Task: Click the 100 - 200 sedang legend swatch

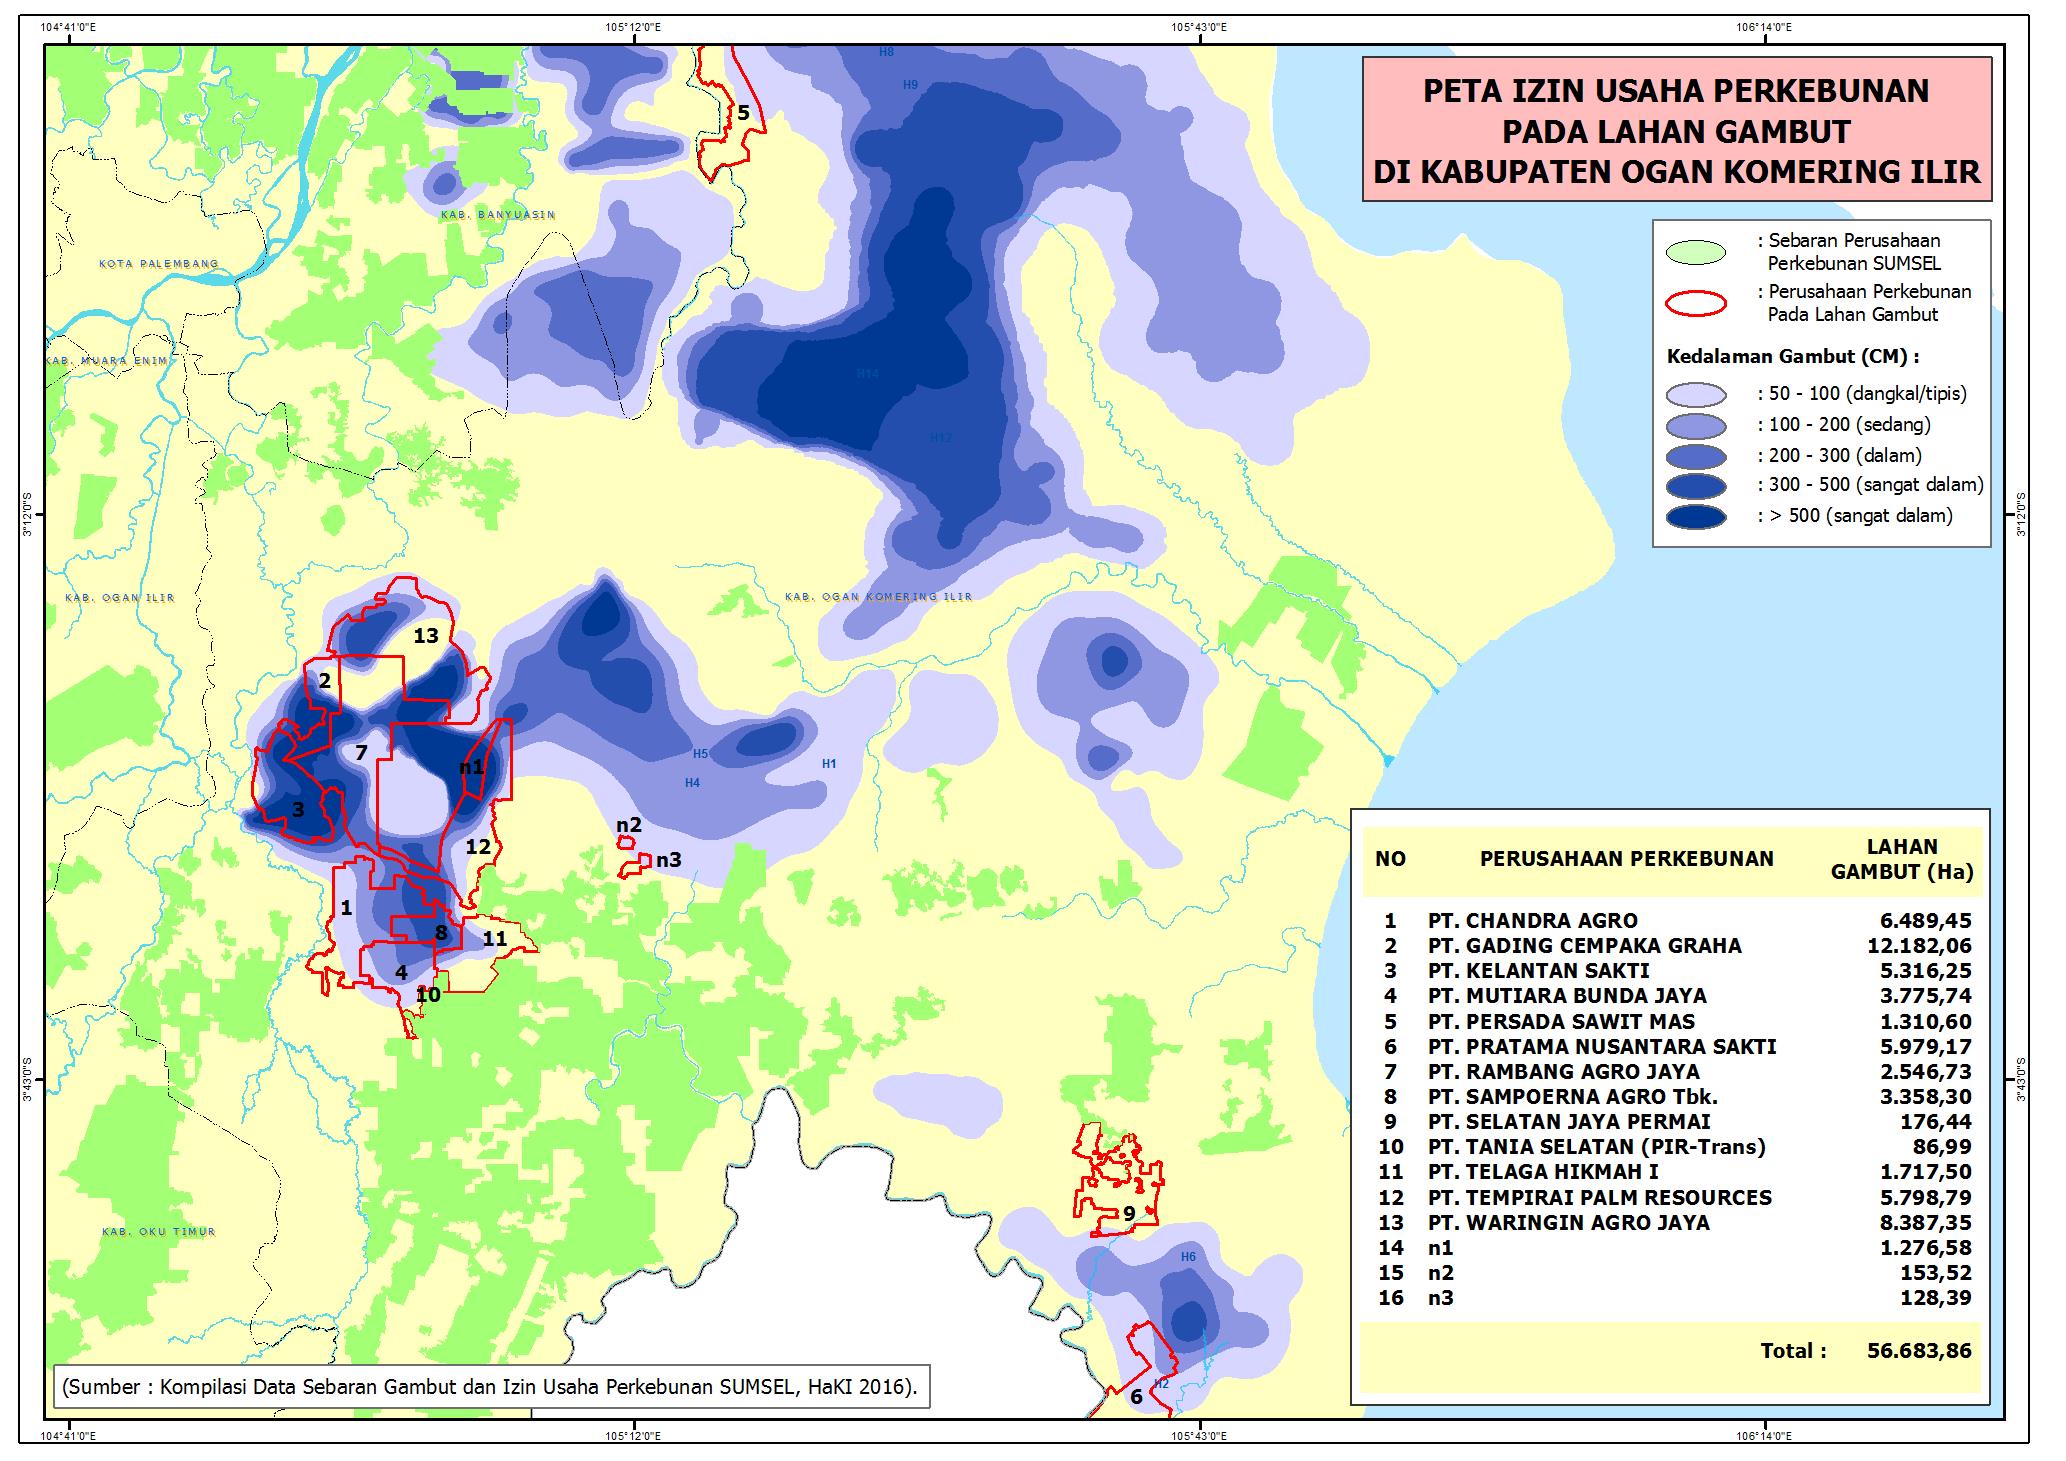Action: [1697, 425]
